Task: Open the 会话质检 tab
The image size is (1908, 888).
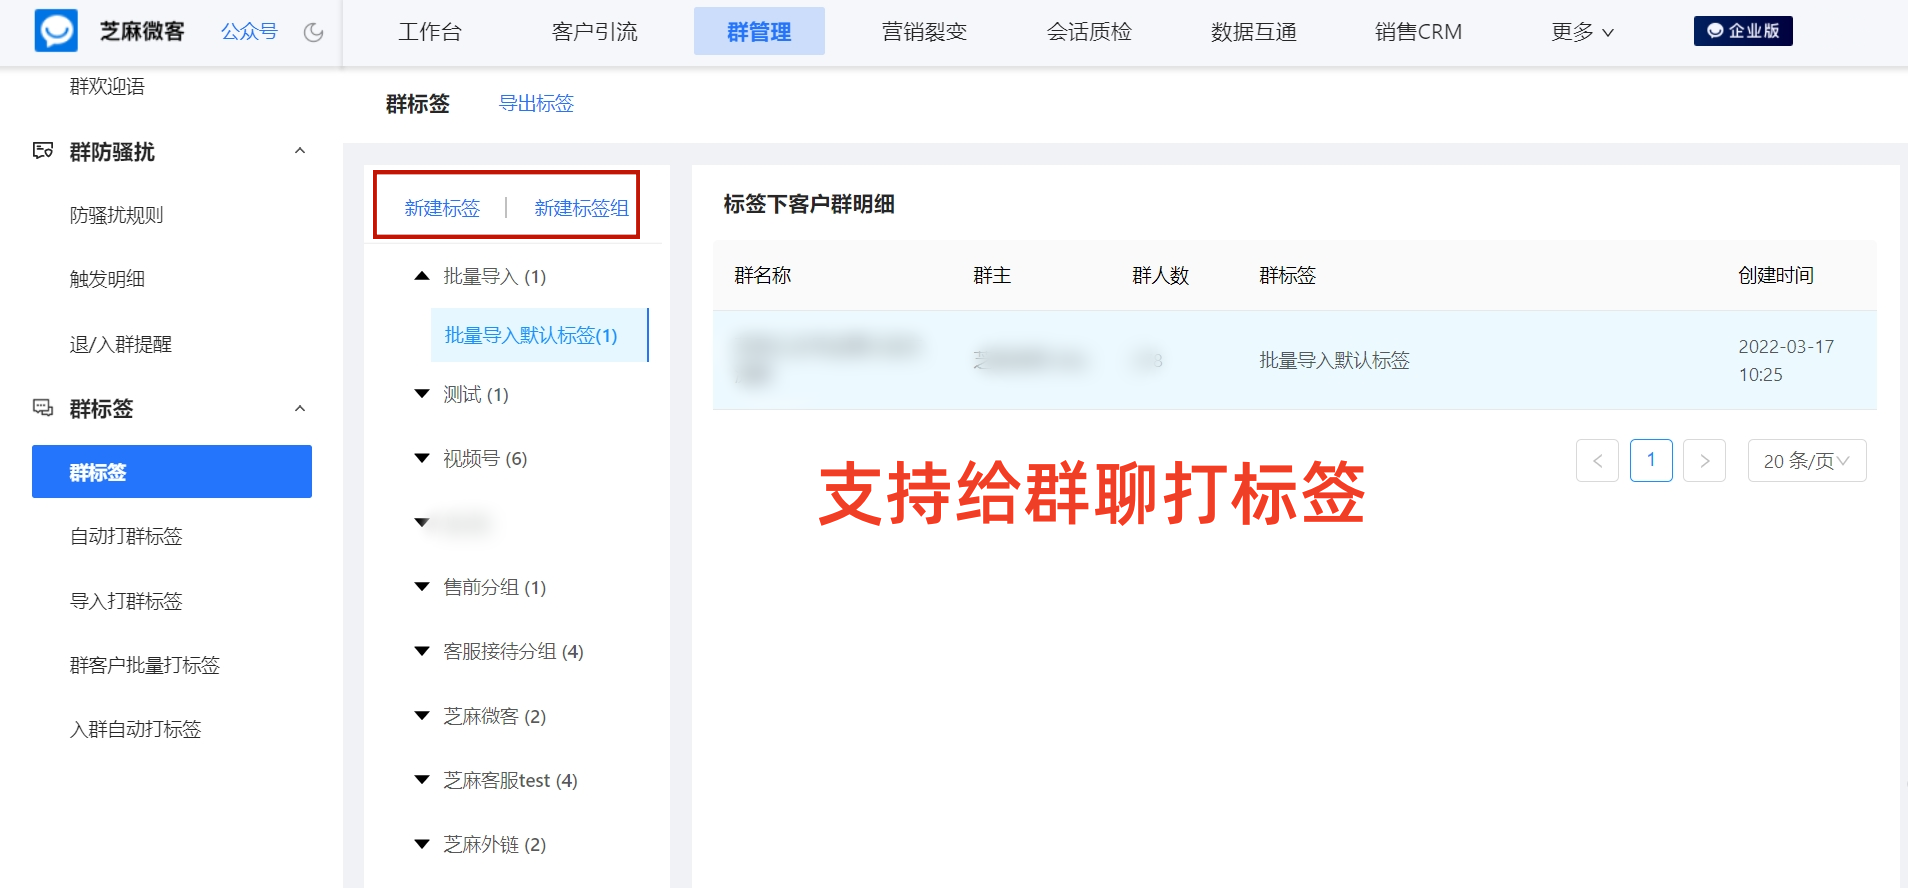Action: click(1089, 32)
